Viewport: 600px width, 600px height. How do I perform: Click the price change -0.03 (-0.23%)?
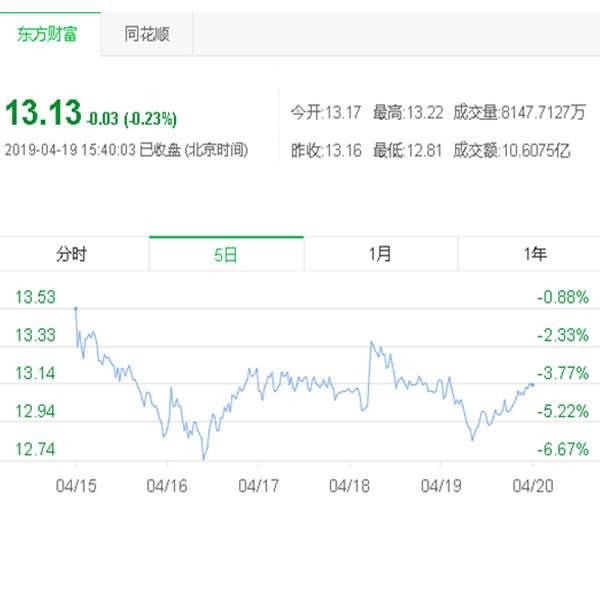(132, 119)
